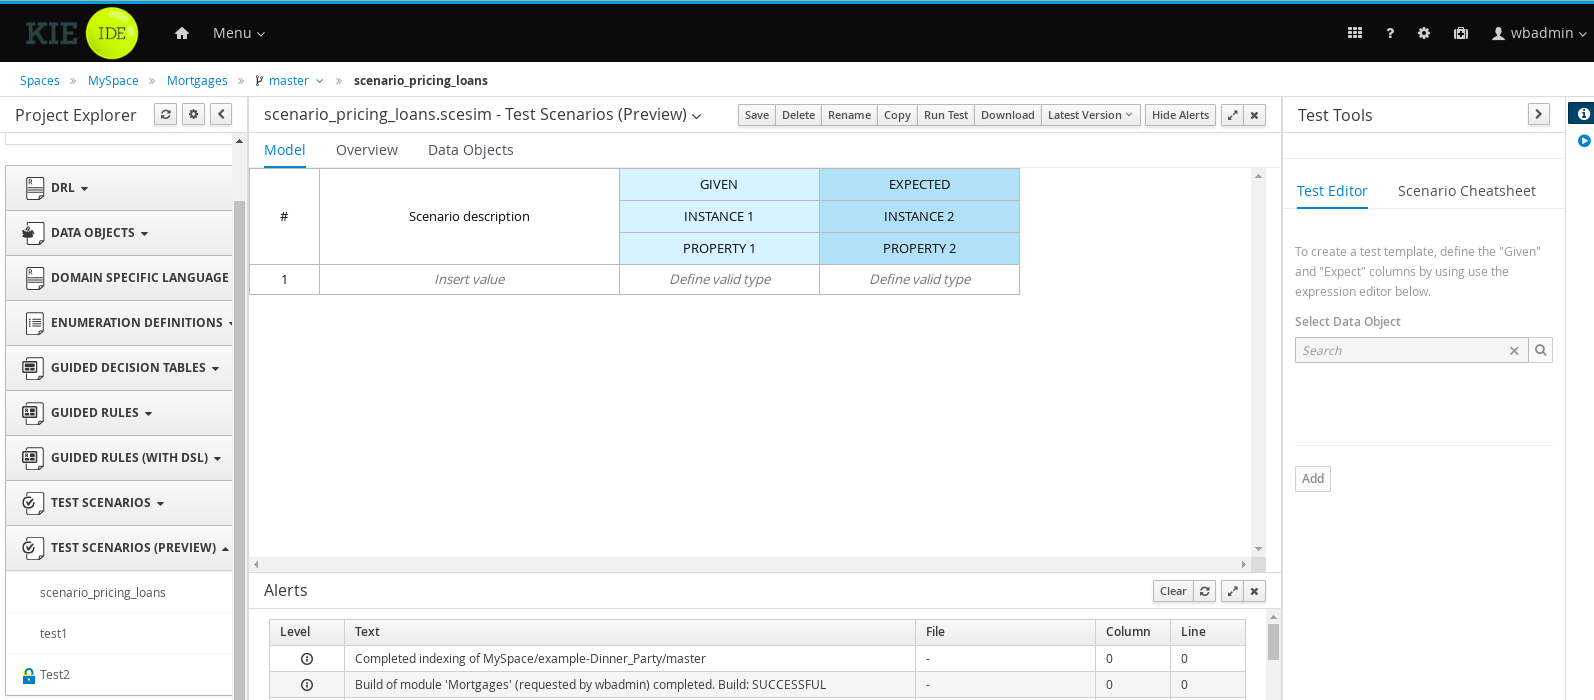Viewport: 1594px width, 700px height.
Task: Open the Latest Version dropdown
Action: pyautogui.click(x=1090, y=115)
